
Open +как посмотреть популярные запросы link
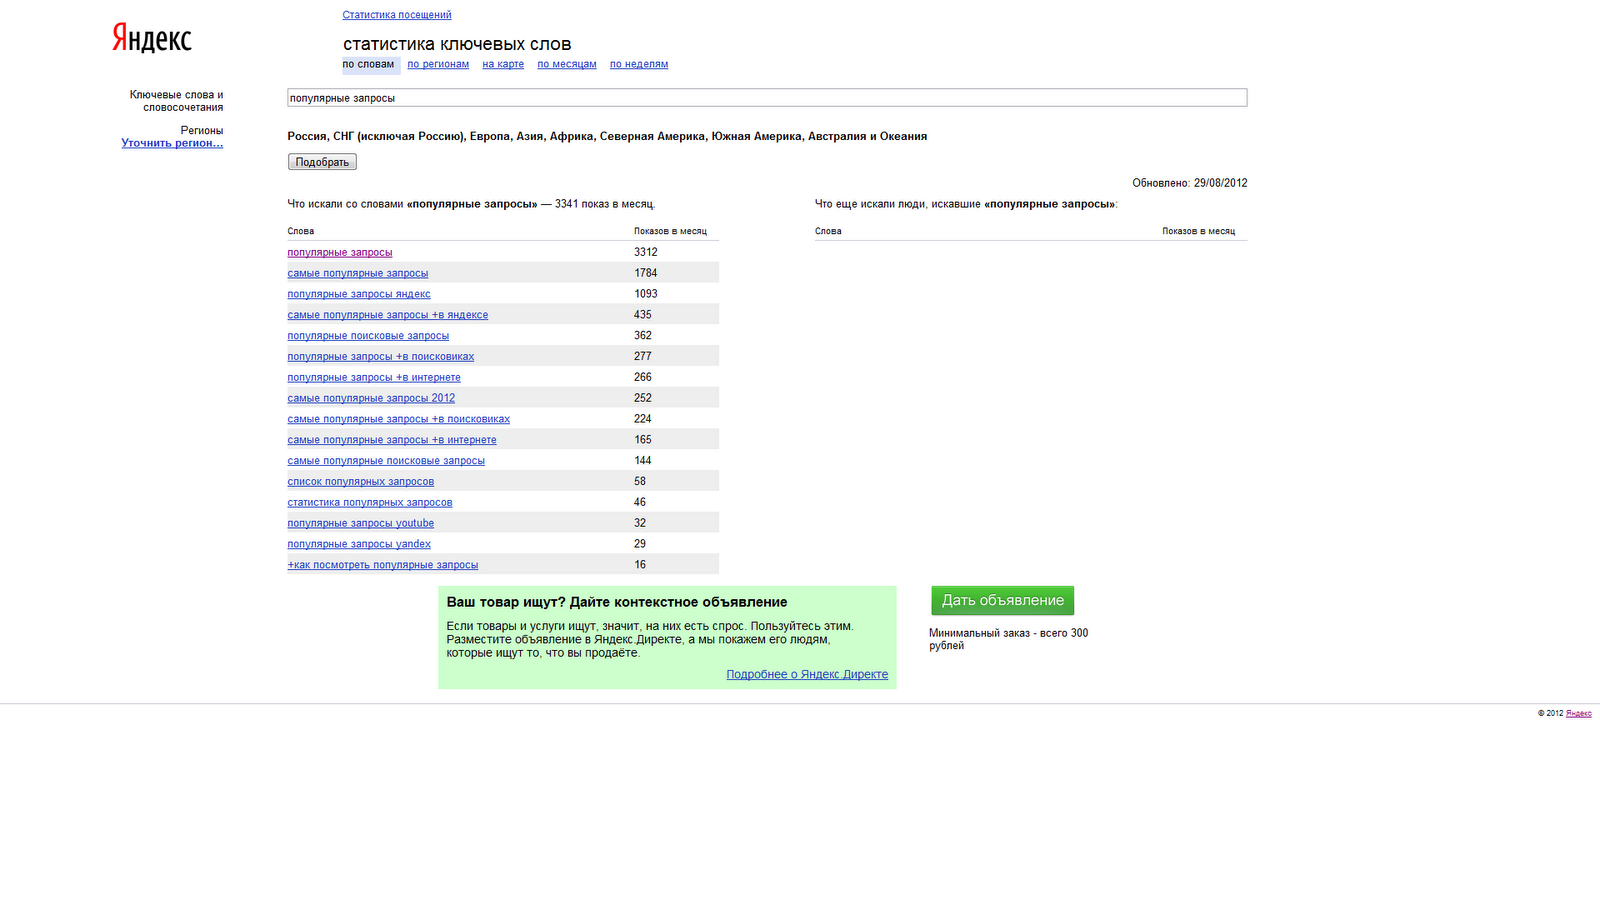[383, 565]
